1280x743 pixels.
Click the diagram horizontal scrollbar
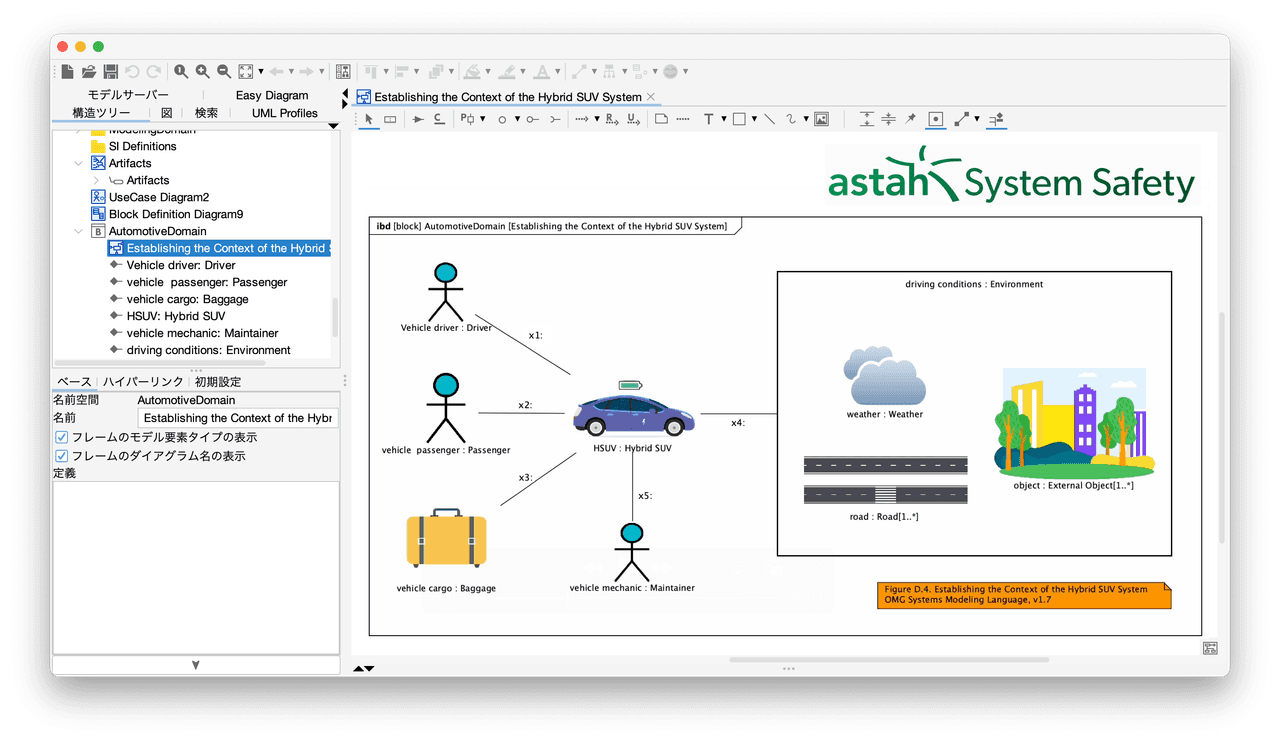point(889,660)
